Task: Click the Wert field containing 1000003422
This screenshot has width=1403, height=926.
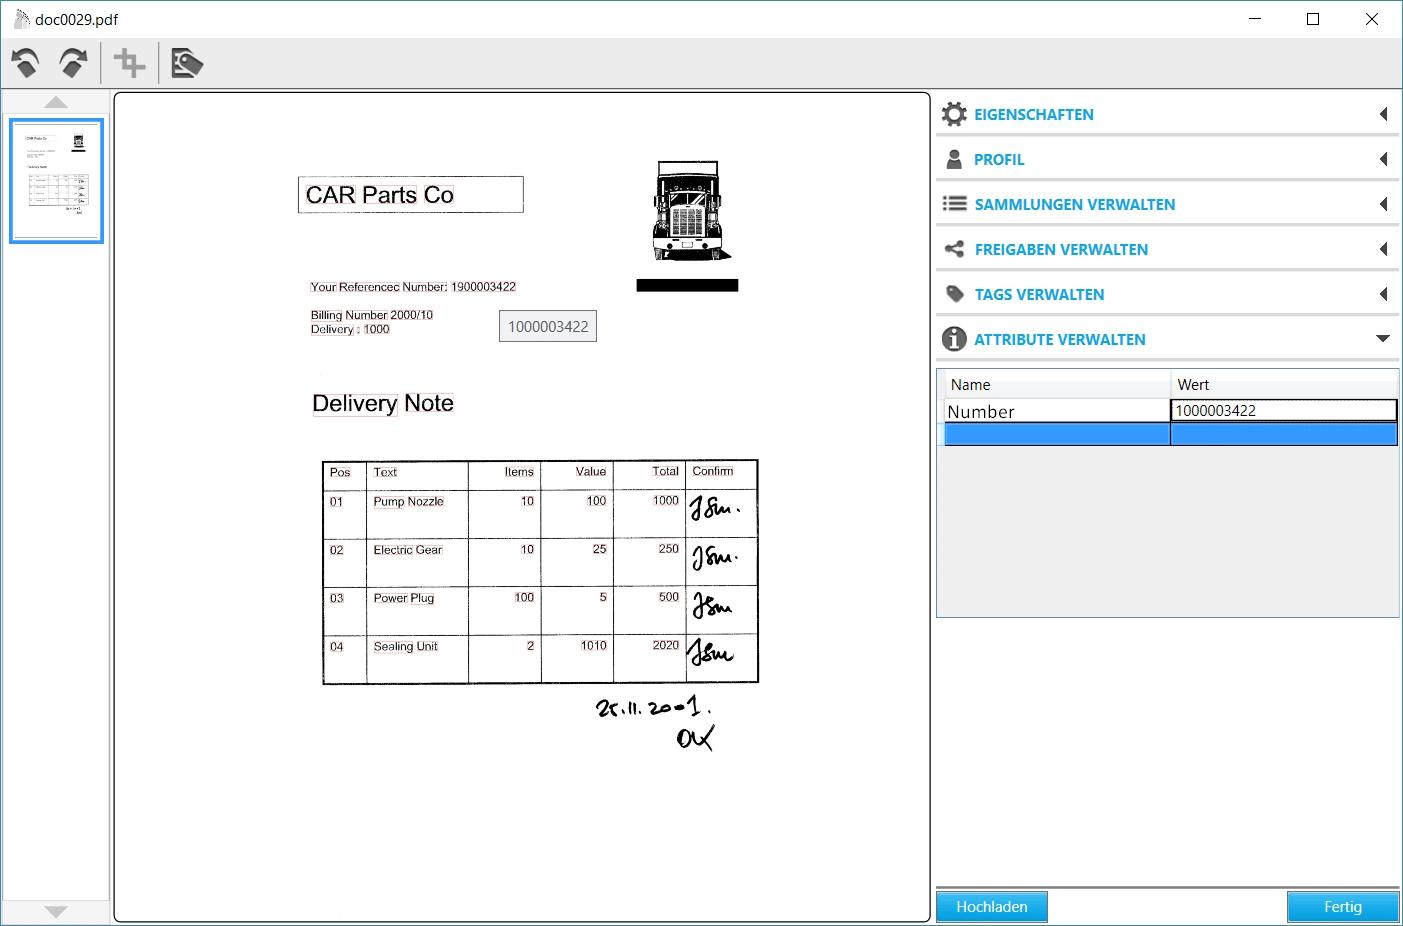Action: pyautogui.click(x=1283, y=410)
